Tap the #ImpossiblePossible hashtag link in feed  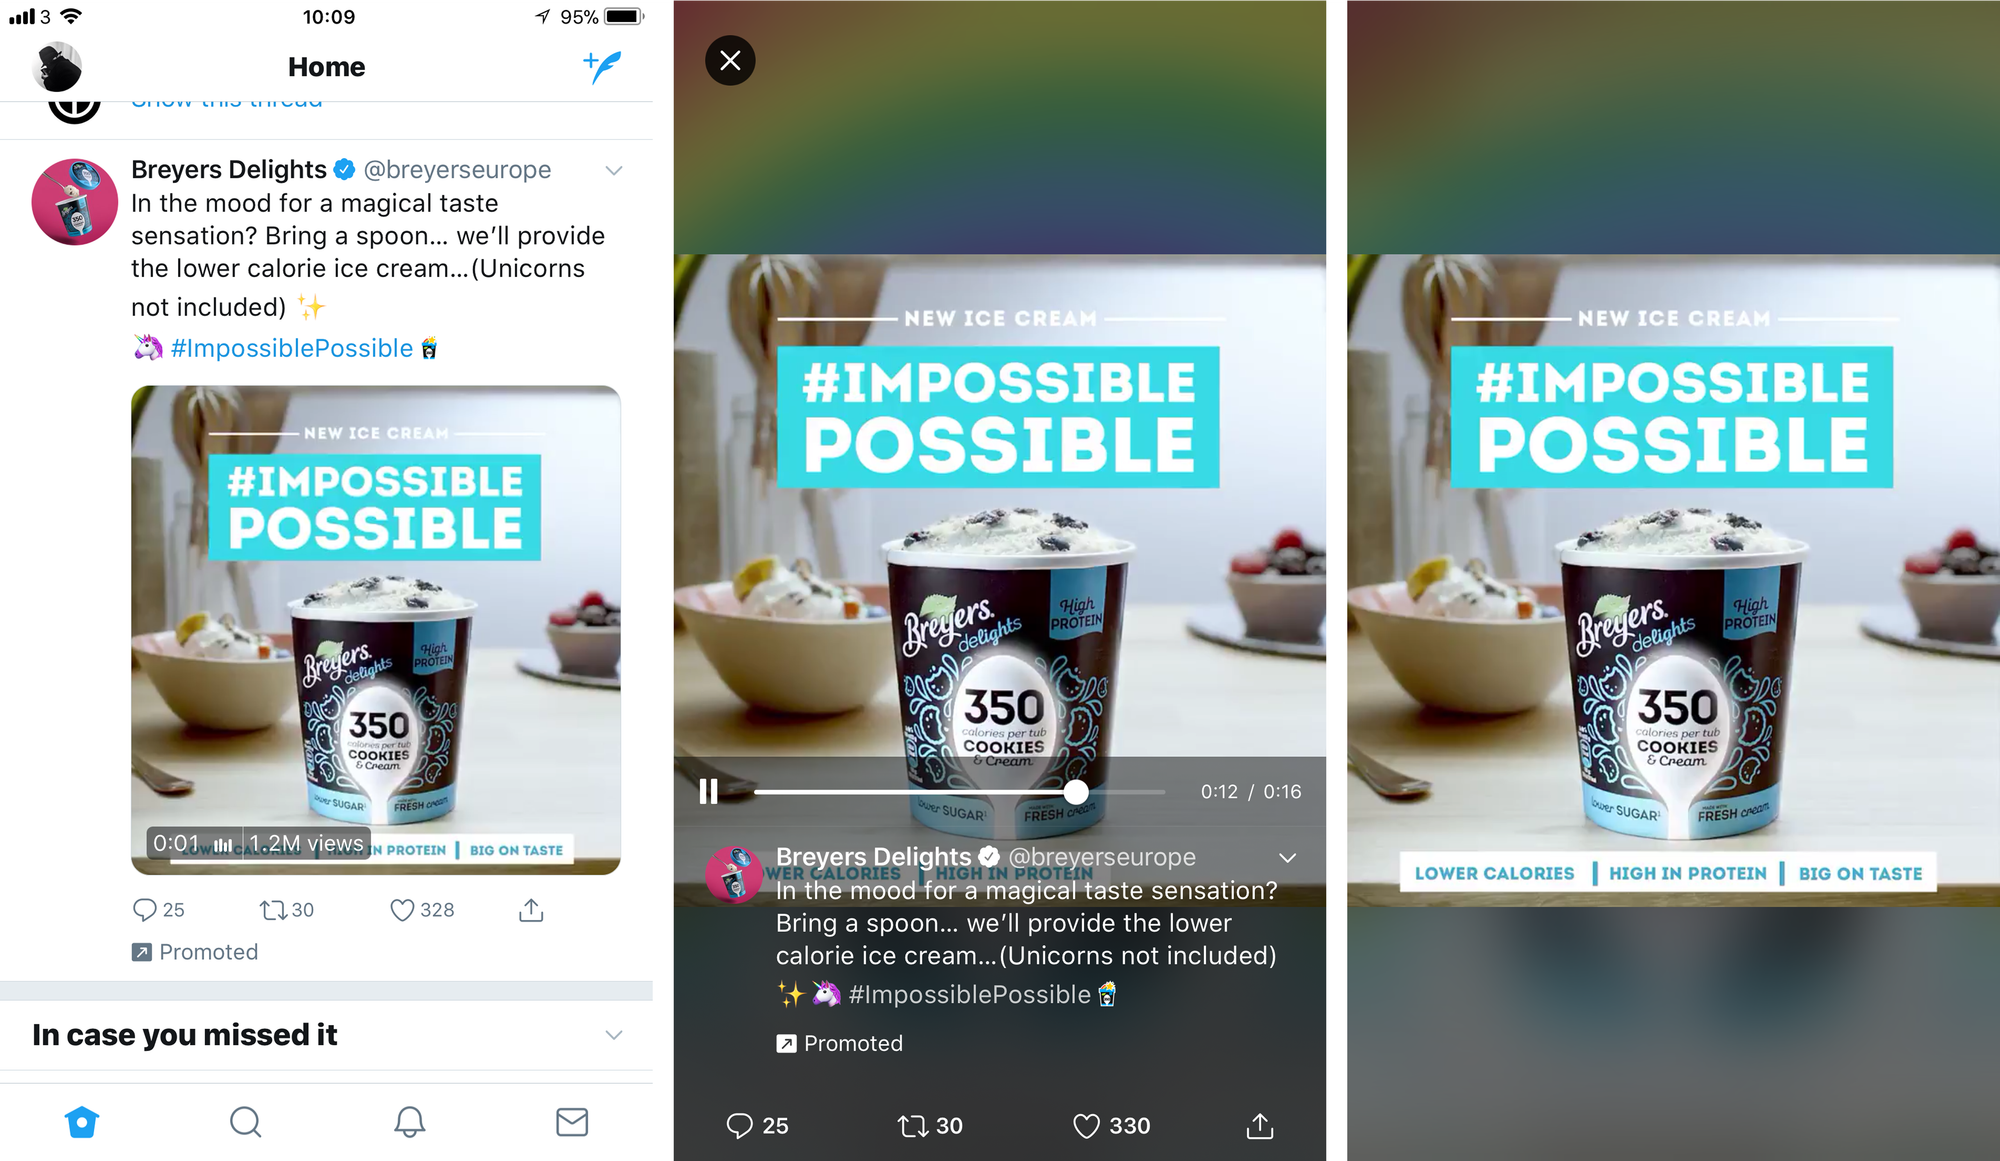point(291,348)
